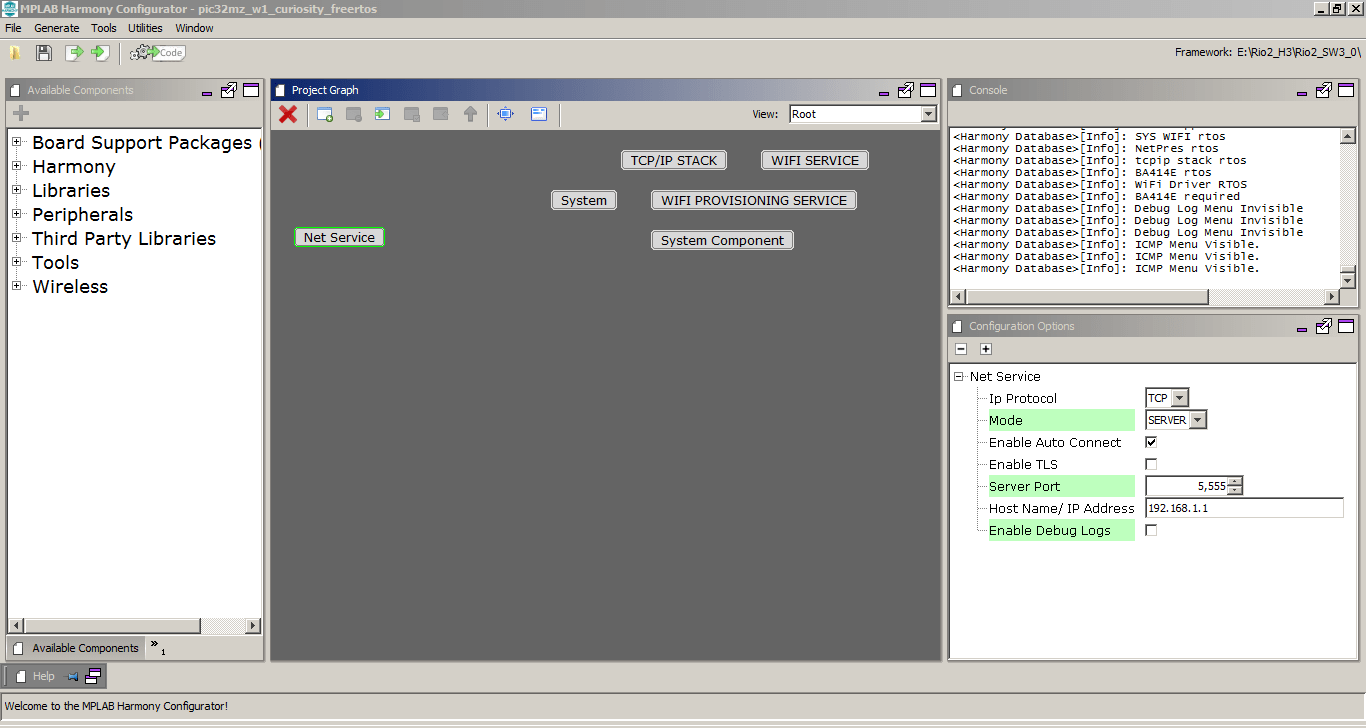1366x728 pixels.
Task: Select the Net Service graph node
Action: pyautogui.click(x=339, y=237)
